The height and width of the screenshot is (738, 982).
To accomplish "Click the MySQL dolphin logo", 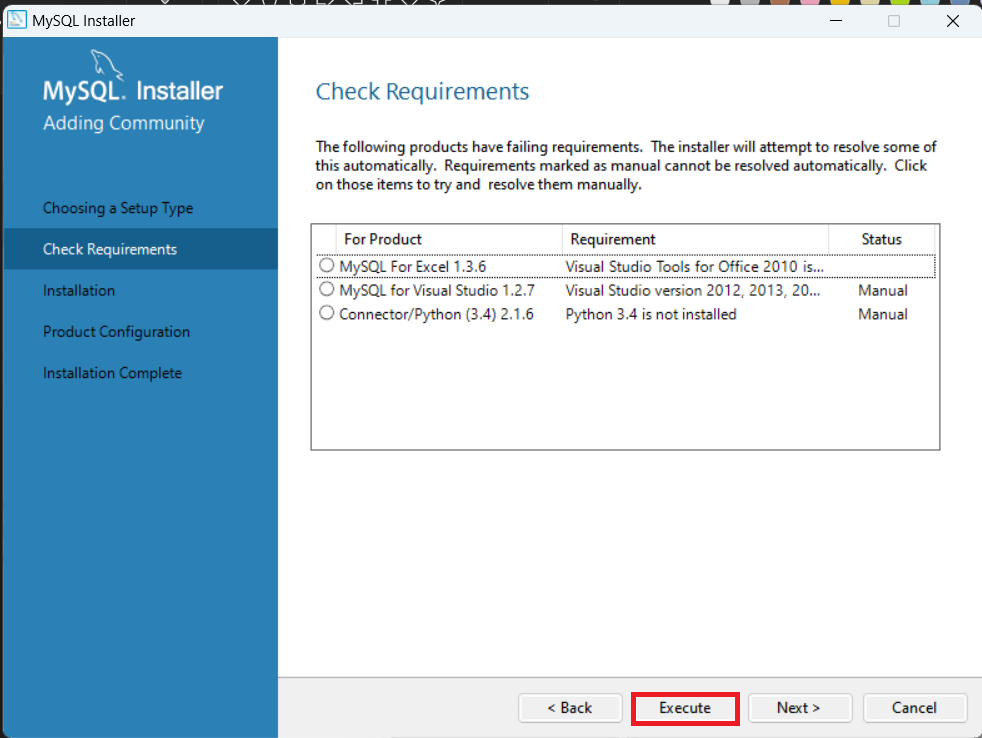I will coord(106,65).
